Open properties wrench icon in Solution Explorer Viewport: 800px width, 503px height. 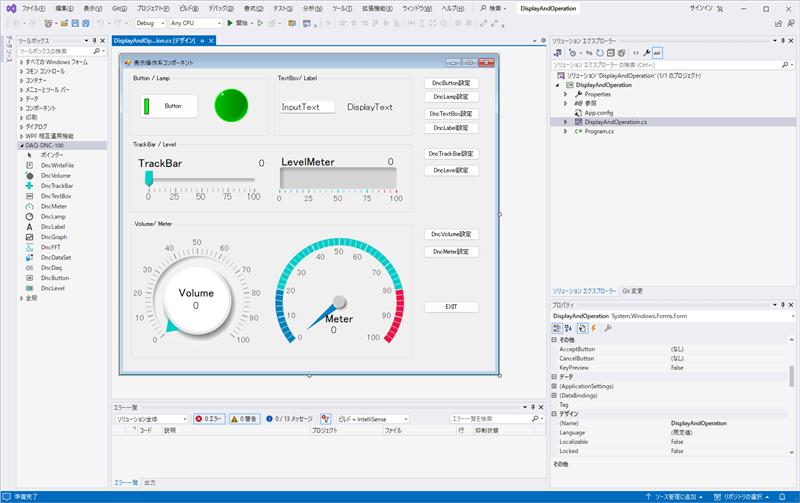647,52
